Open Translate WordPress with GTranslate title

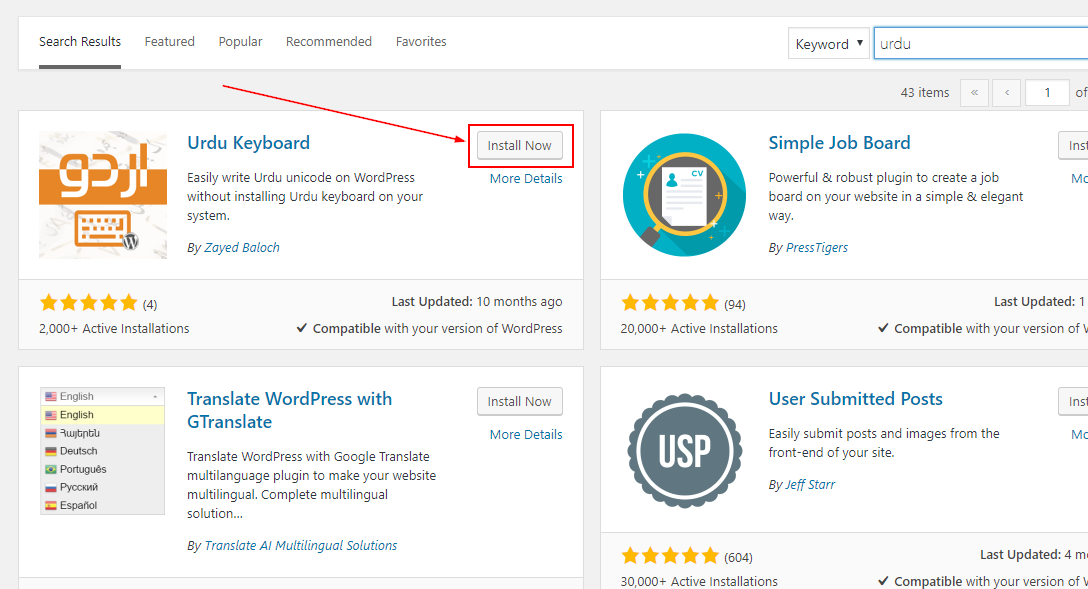point(289,410)
